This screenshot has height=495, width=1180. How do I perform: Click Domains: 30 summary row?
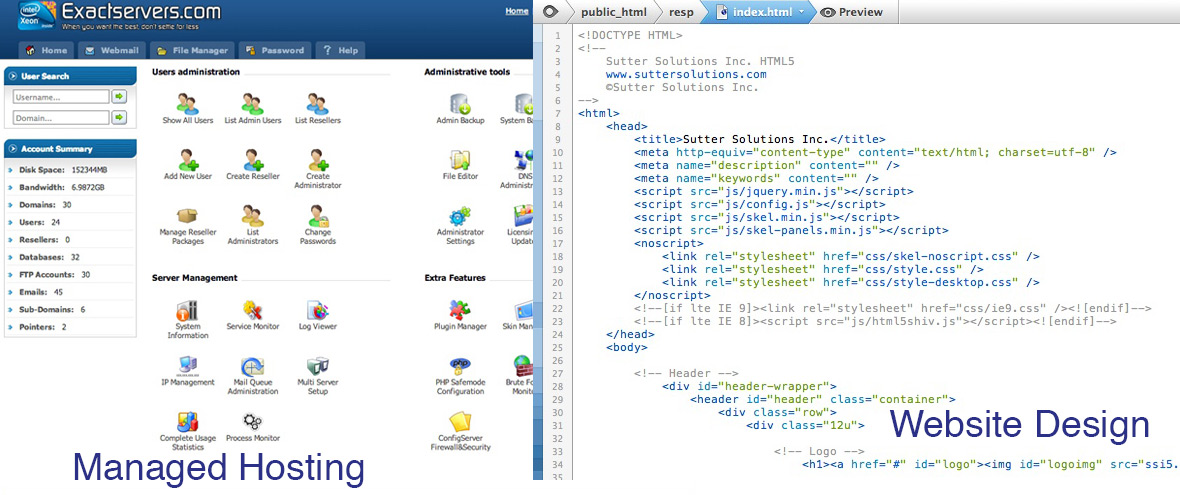tap(70, 205)
